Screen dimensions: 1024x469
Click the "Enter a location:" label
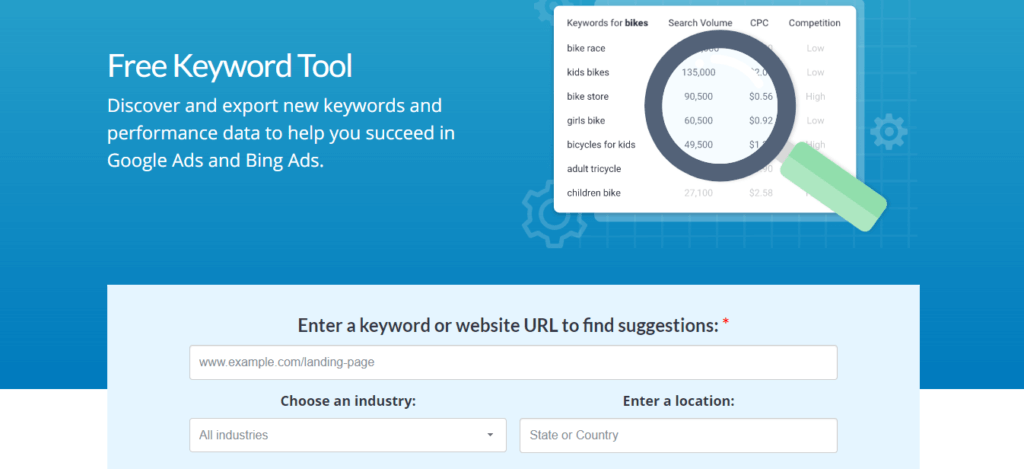(678, 401)
